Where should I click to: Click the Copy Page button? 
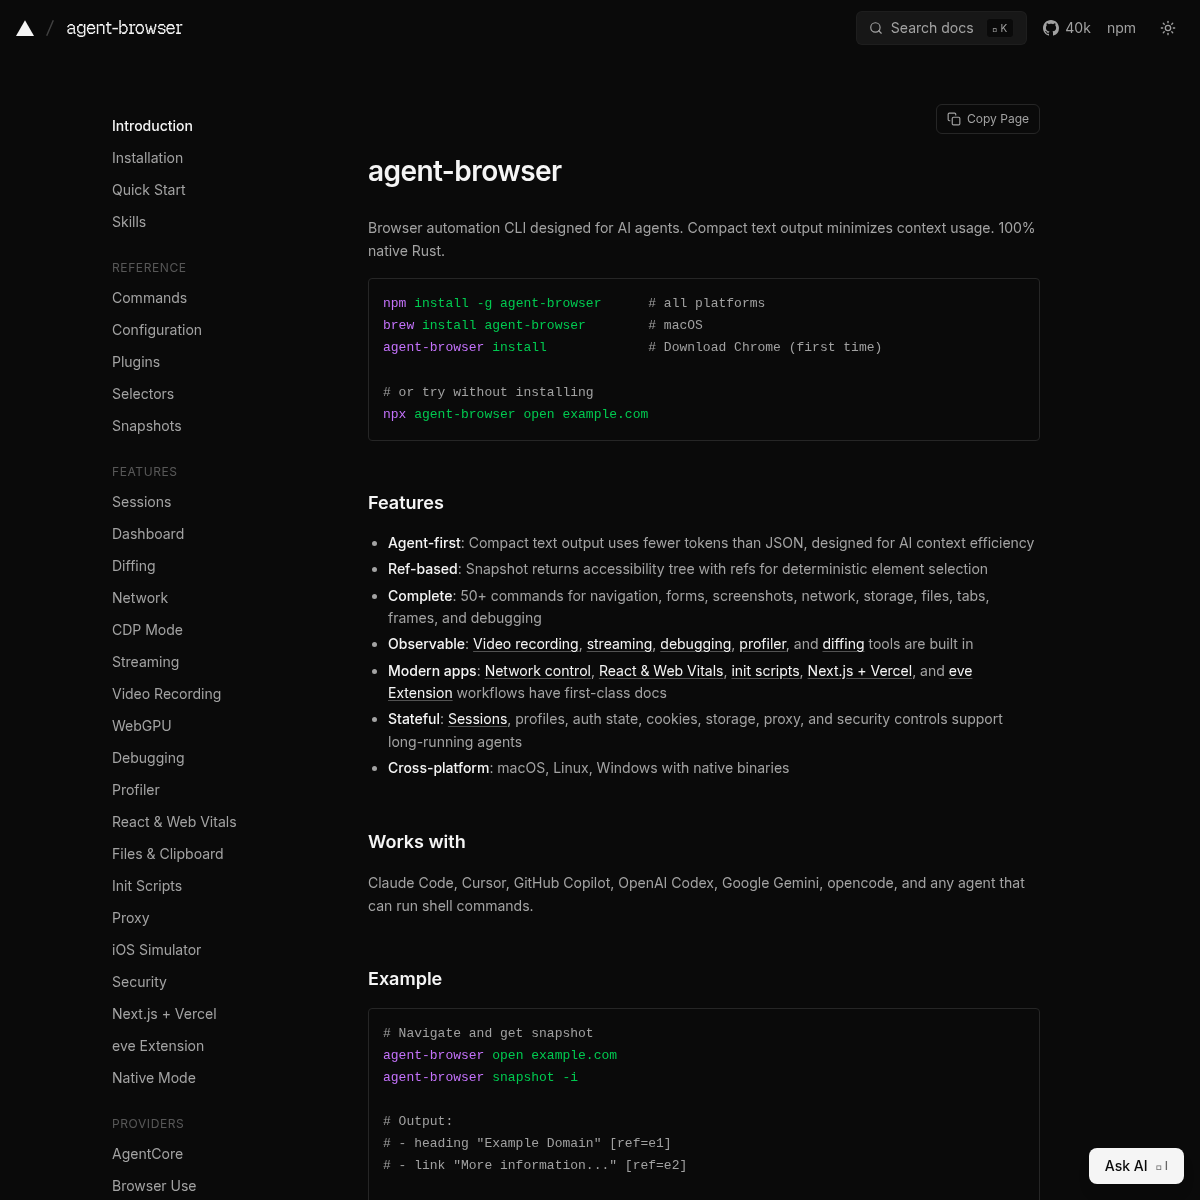988,119
